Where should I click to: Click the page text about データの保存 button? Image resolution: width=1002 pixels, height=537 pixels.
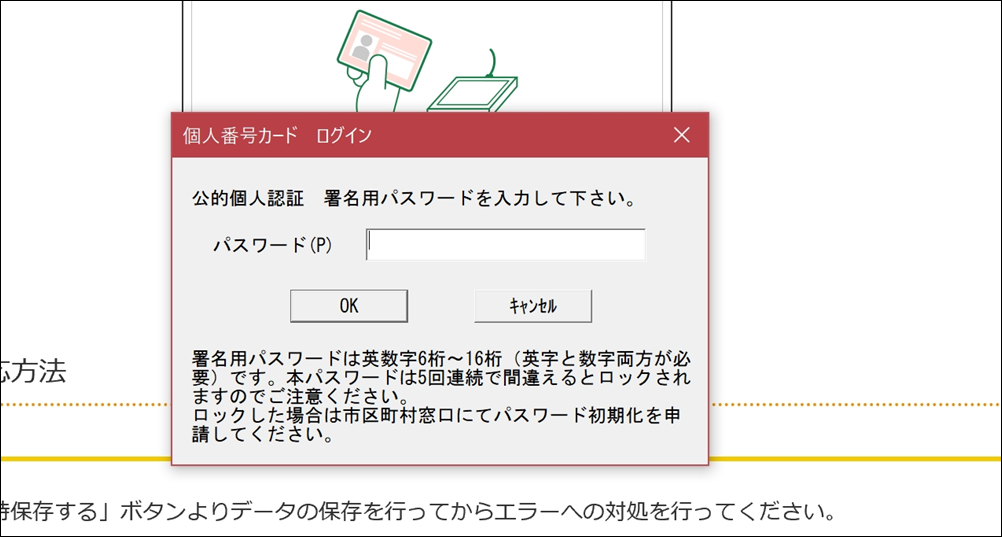(x=419, y=512)
